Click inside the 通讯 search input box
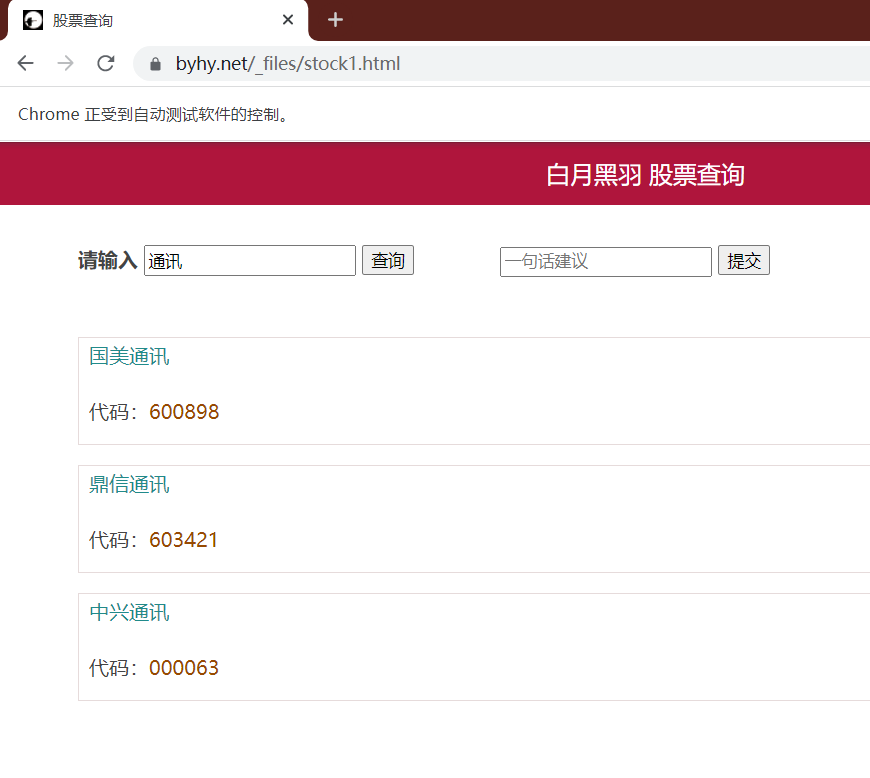Screen dimensions: 870x778 coord(250,260)
